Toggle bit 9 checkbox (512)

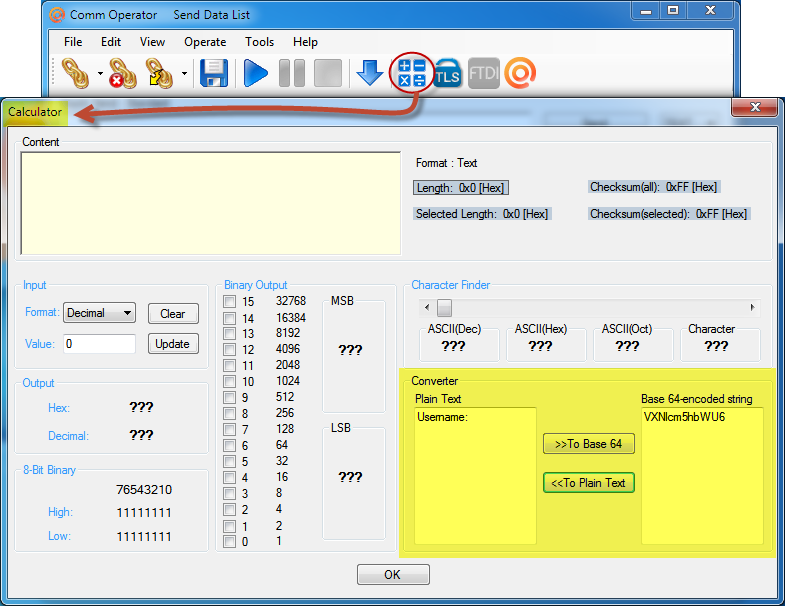230,398
